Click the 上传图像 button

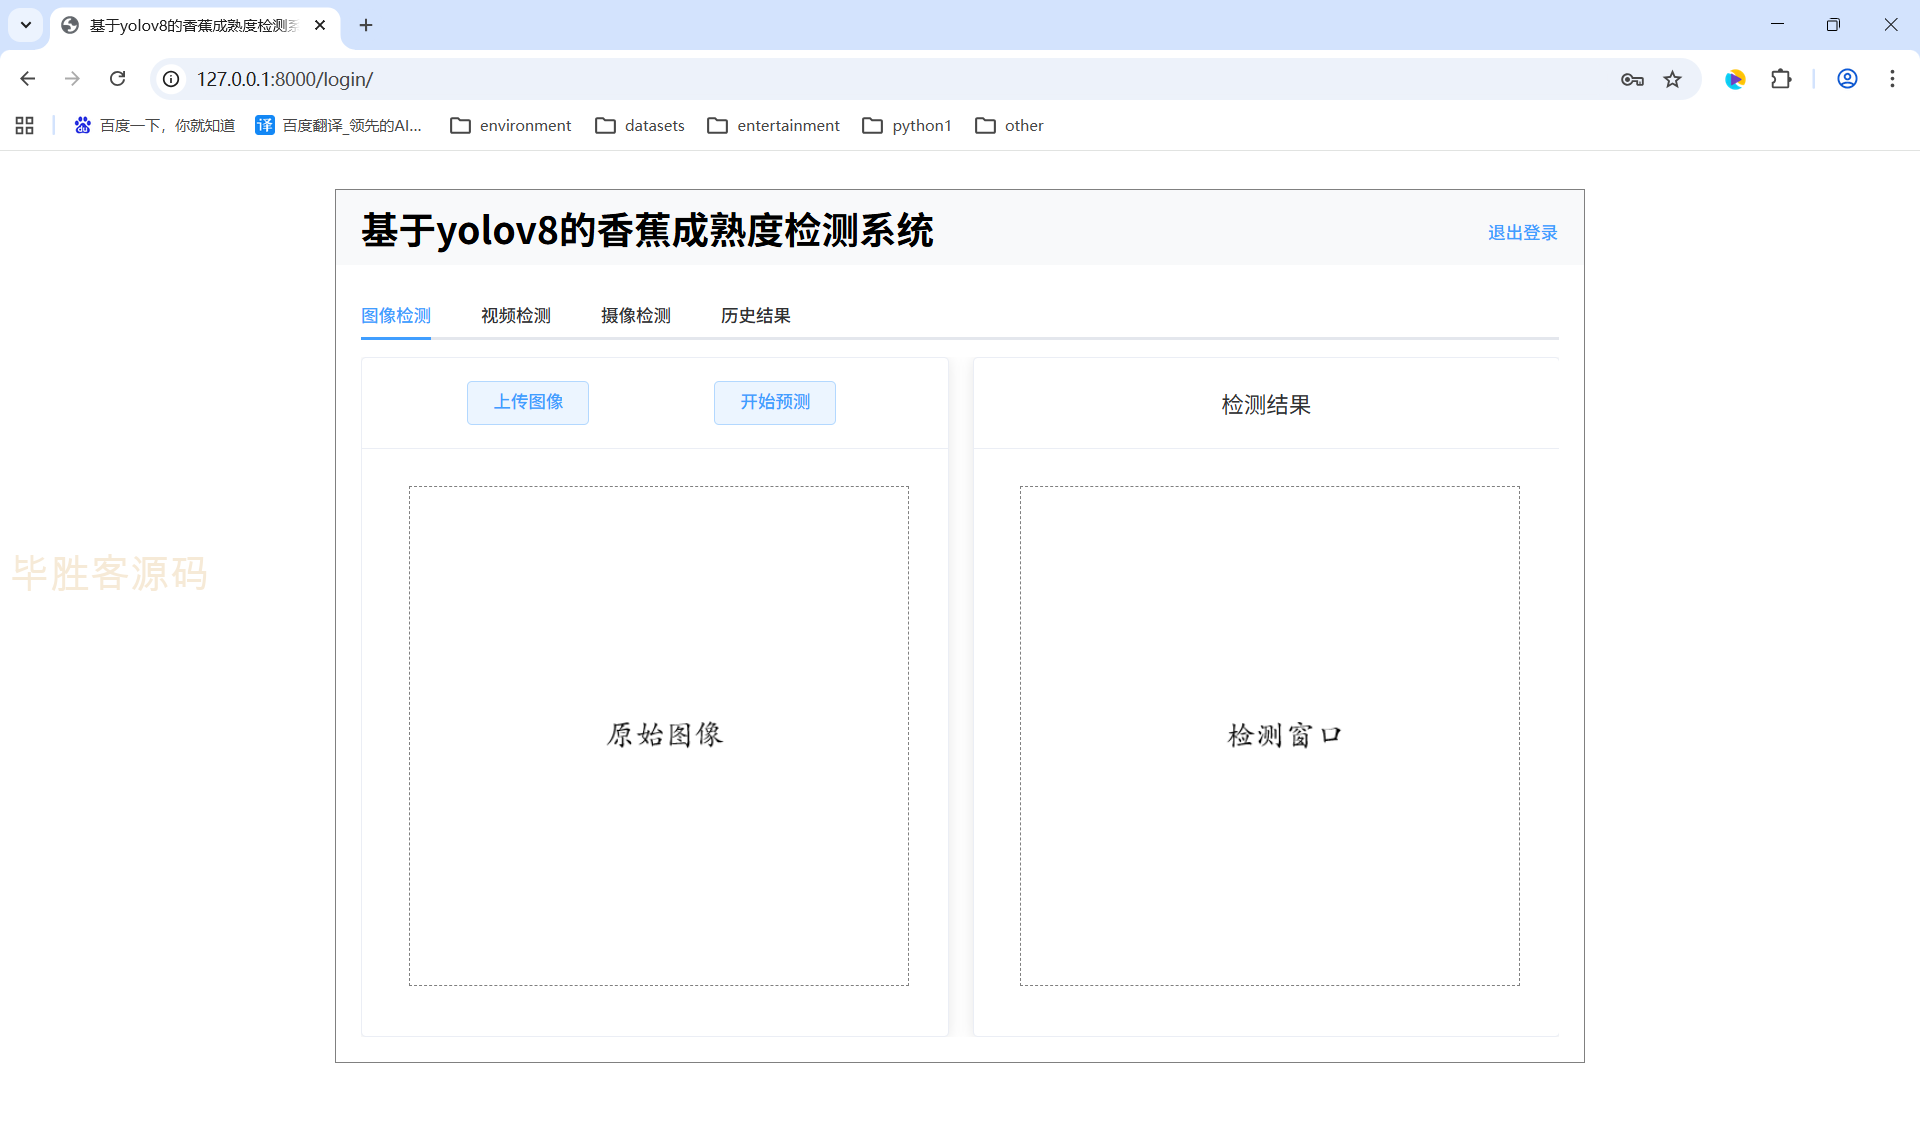(528, 402)
